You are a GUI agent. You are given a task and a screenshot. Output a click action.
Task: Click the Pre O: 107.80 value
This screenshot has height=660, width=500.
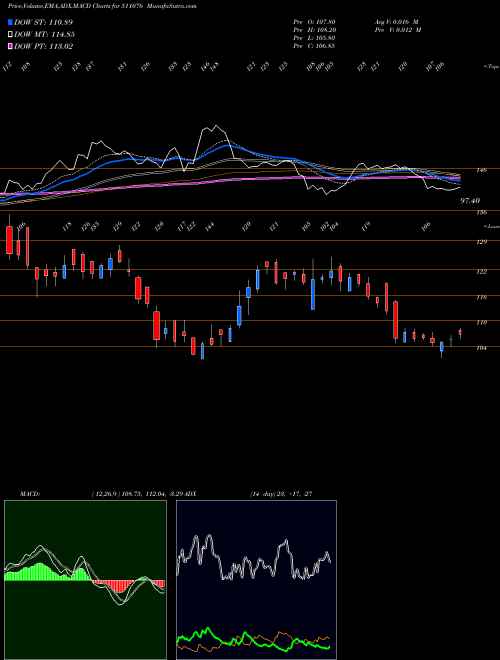(x=314, y=22)
